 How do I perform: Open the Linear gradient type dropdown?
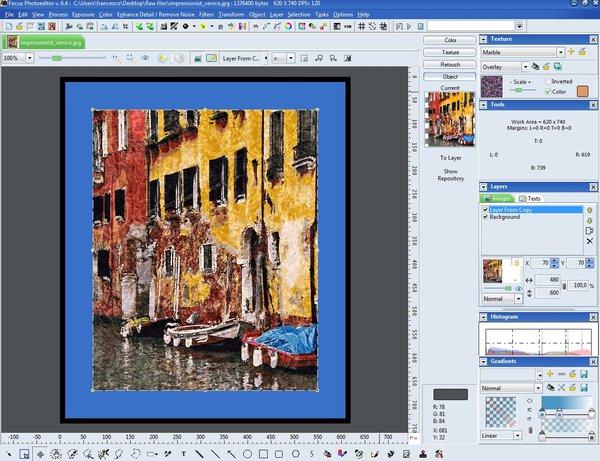click(519, 435)
